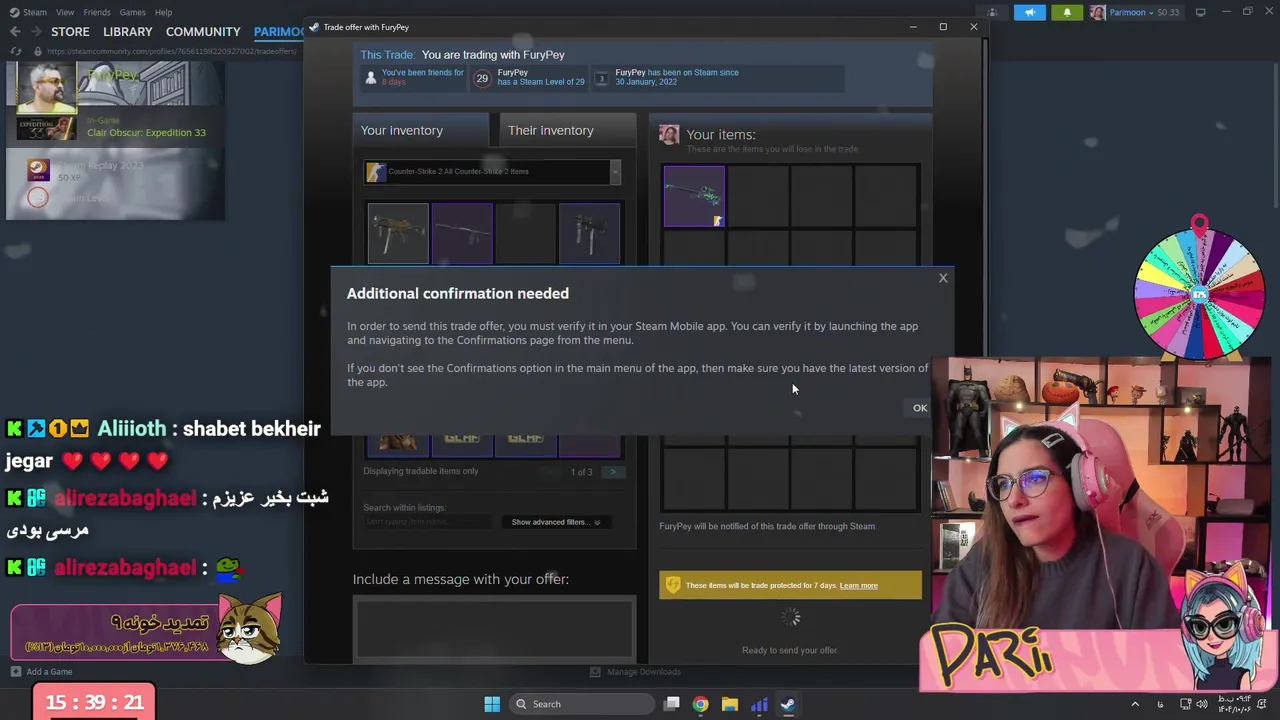
Task: Open the Counter-Strike 2 inventory game dropdown
Action: pos(493,172)
